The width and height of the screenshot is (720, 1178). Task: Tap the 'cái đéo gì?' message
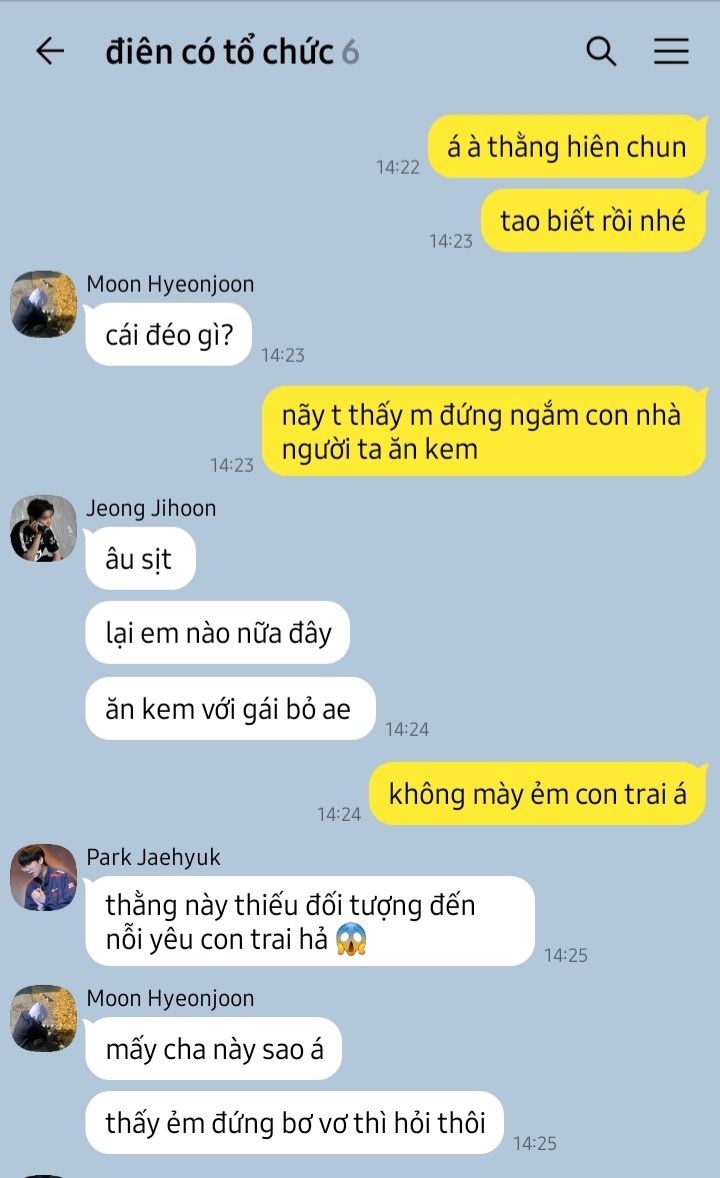click(168, 334)
